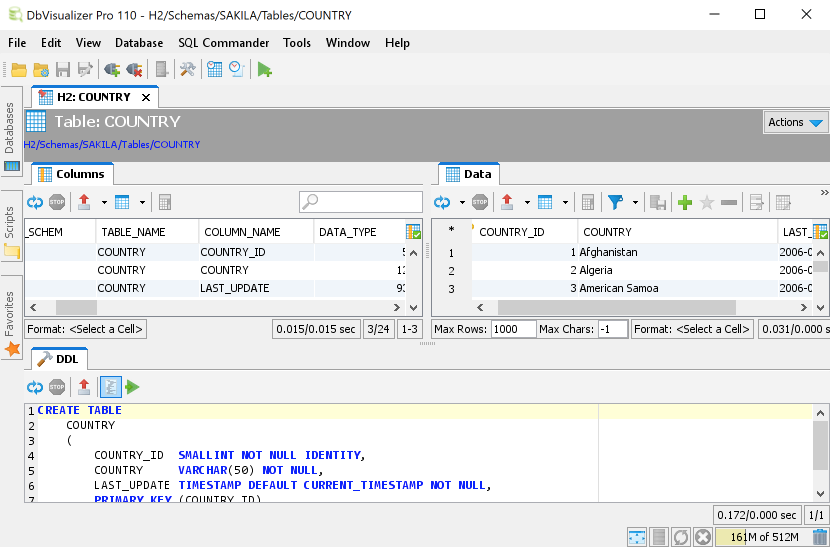This screenshot has height=547, width=830.
Task: Open the Tools menu
Action: [296, 43]
